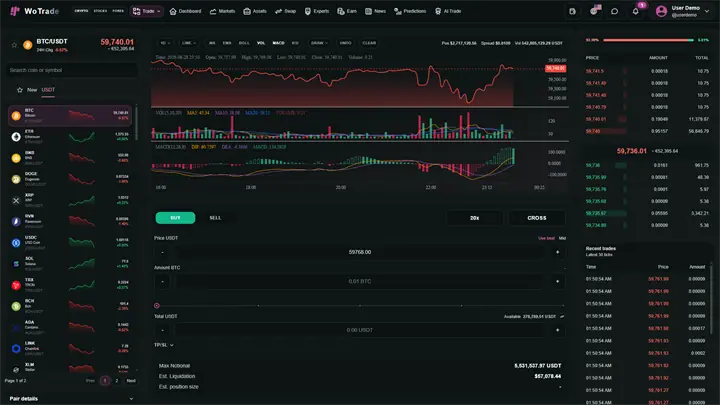Click Use best price link
This screenshot has width=720, height=405.
[546, 238]
